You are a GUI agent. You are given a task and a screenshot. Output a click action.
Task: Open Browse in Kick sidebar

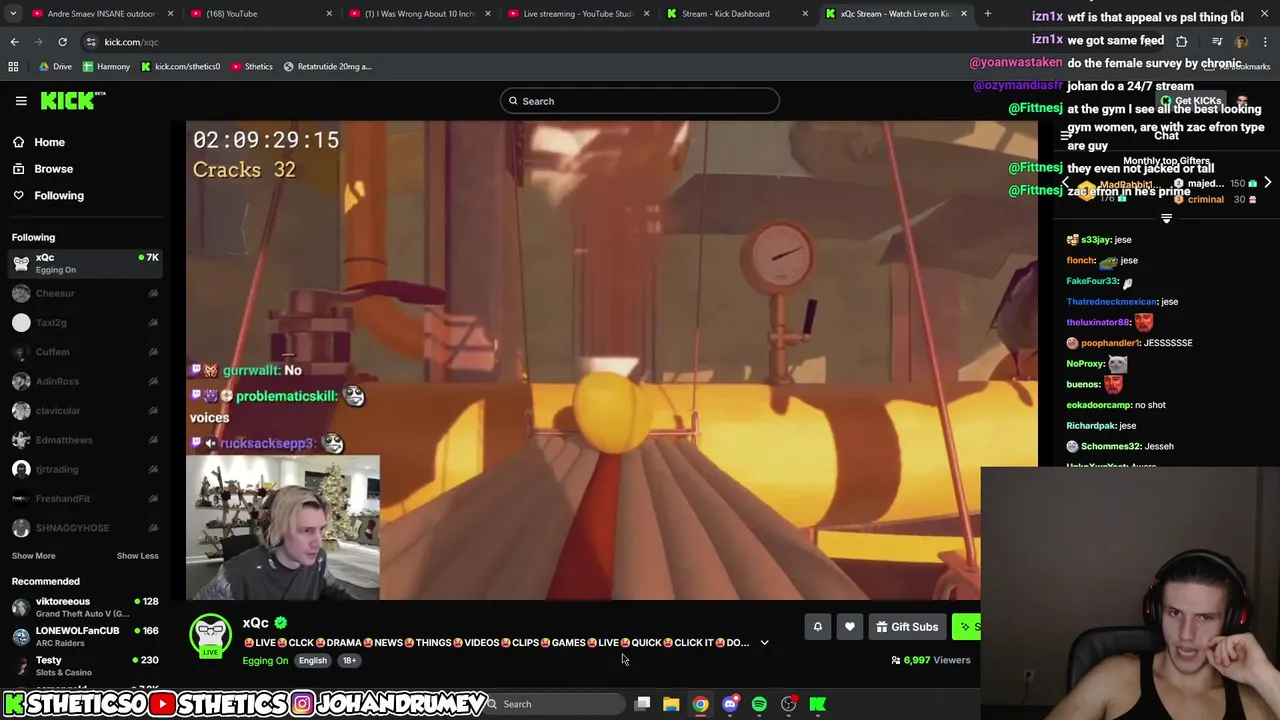[53, 169]
